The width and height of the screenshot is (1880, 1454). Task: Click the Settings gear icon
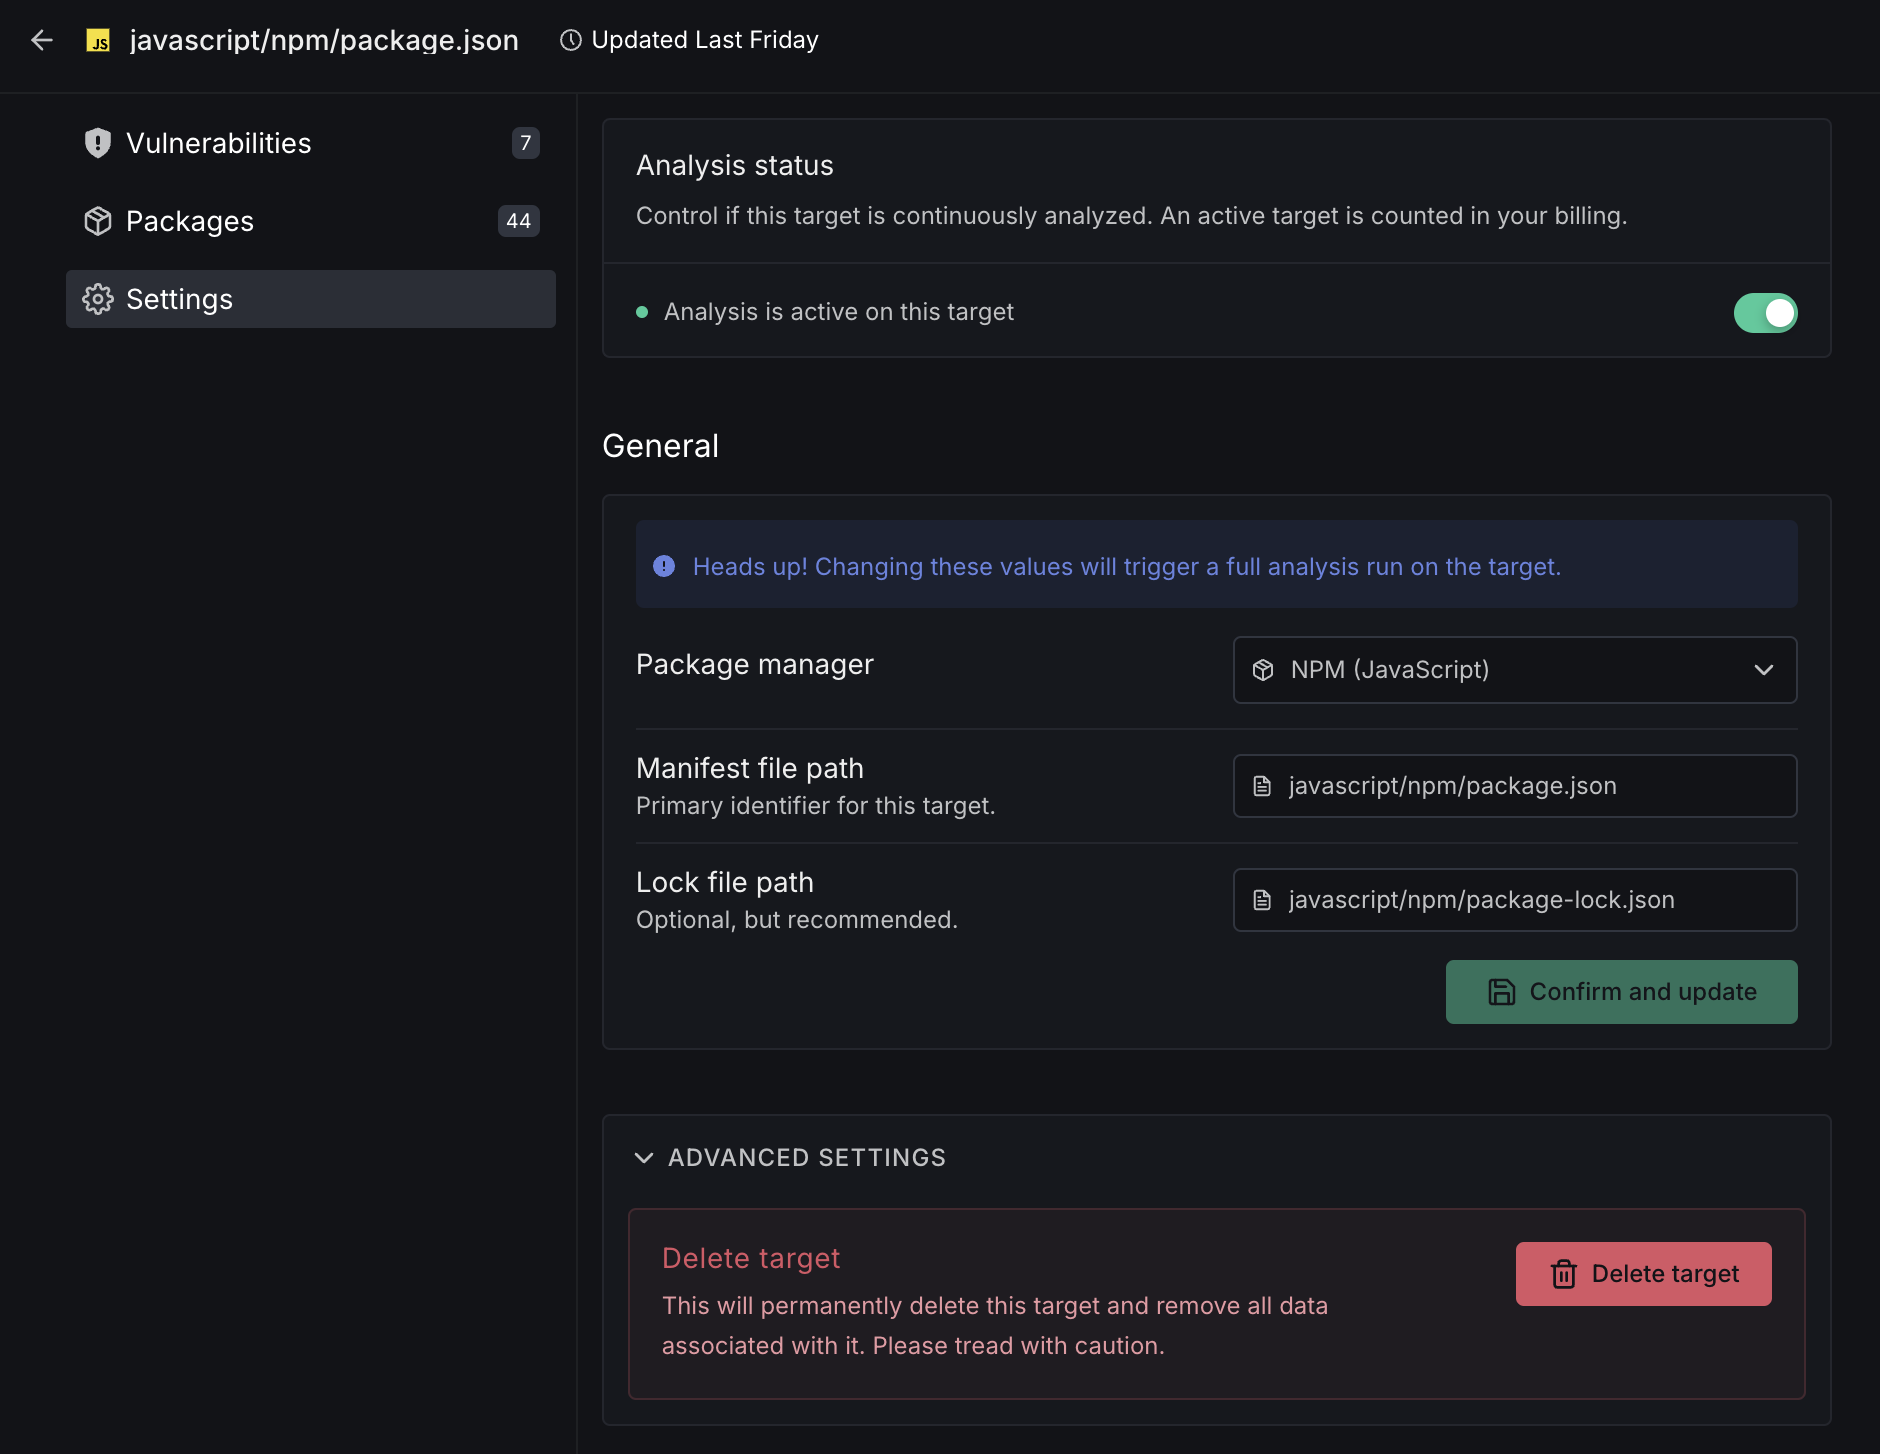tap(97, 299)
